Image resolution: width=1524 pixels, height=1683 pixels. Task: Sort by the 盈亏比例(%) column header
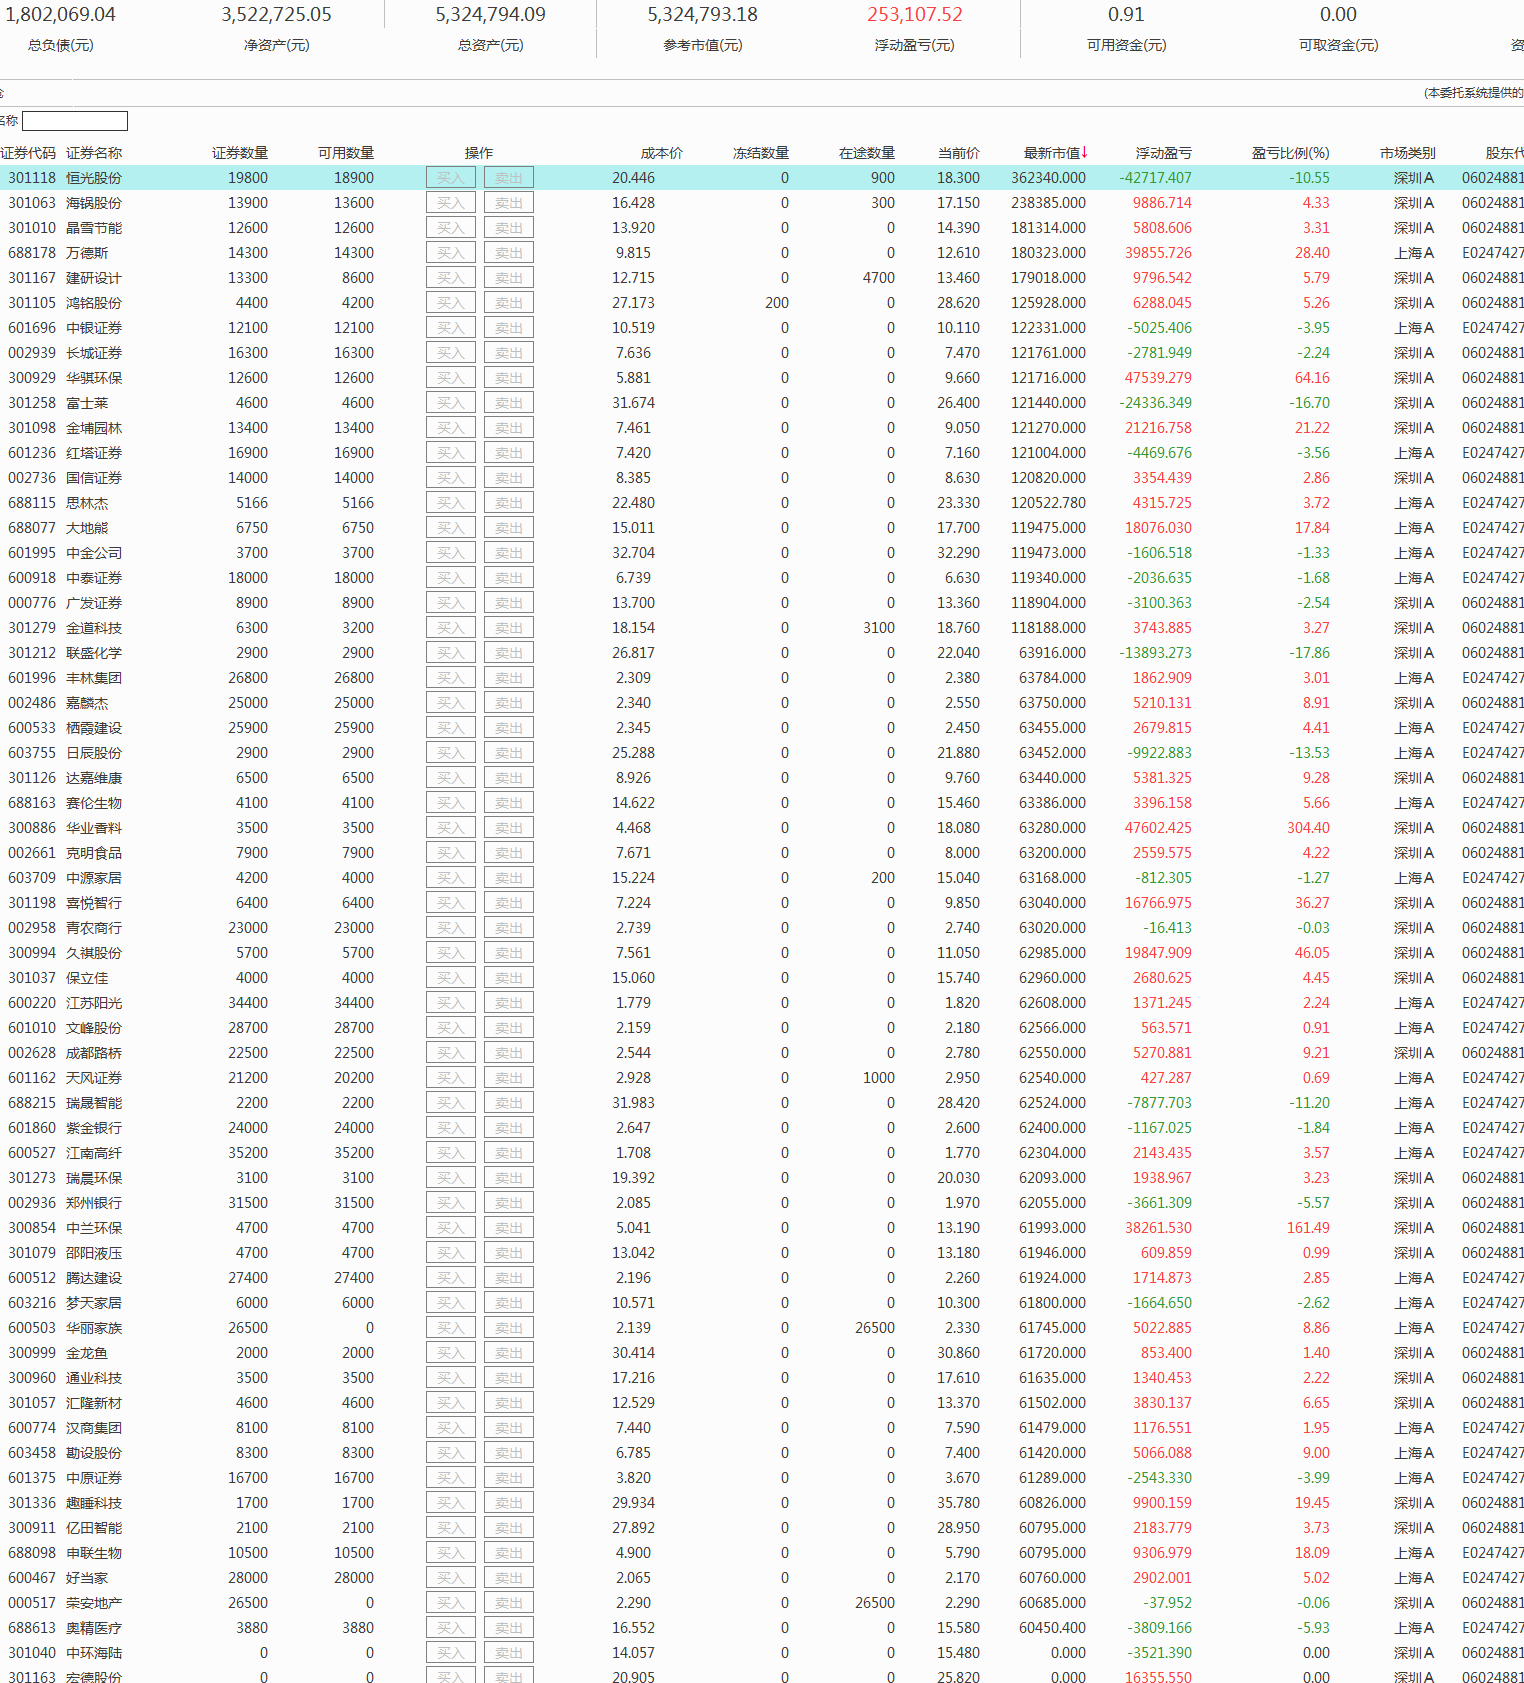(1291, 153)
